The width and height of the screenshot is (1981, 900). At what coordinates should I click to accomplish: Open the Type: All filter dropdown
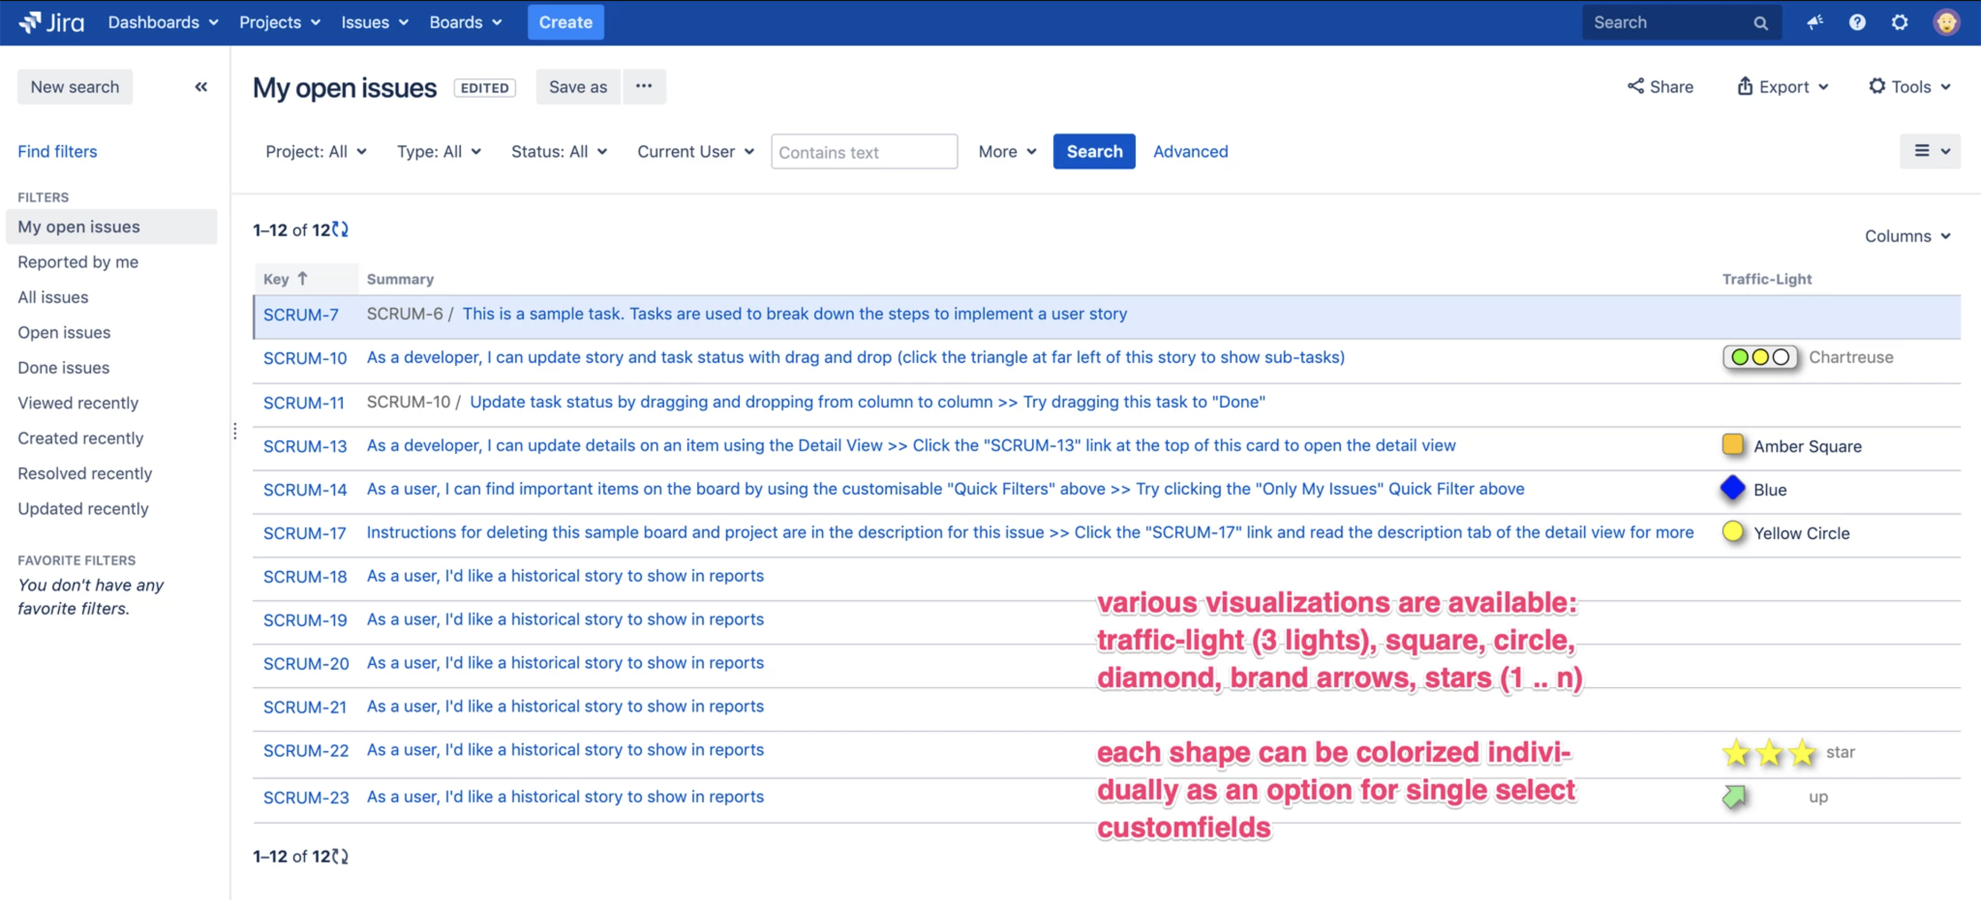(439, 151)
